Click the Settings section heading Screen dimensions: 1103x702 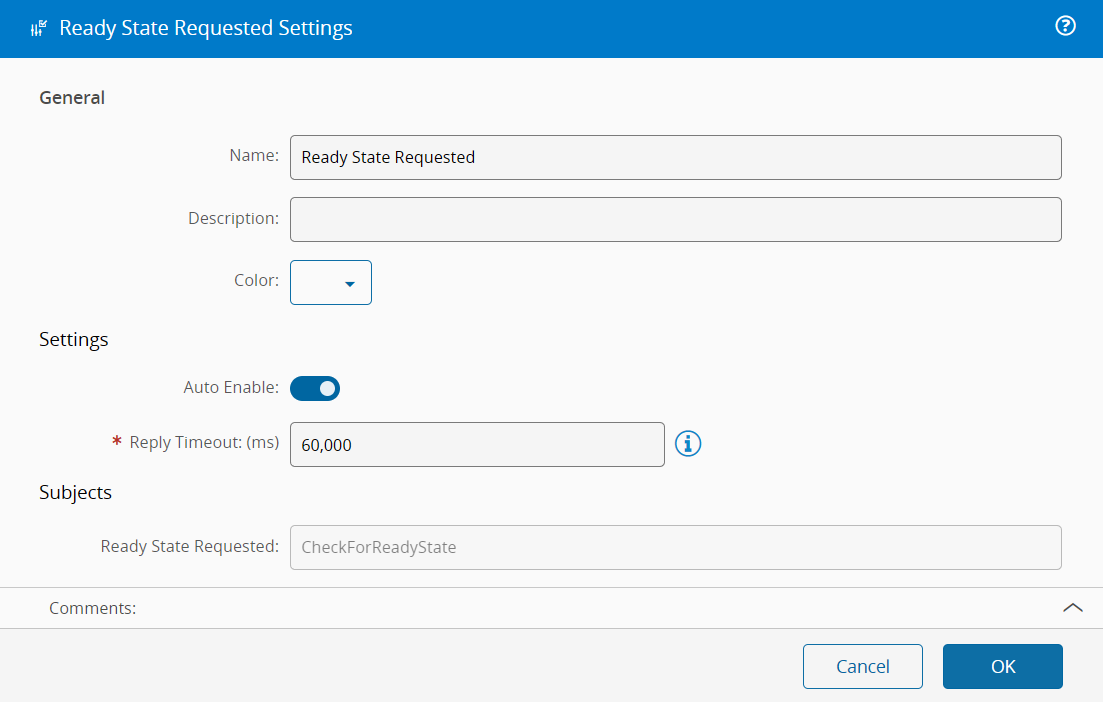[x=73, y=339]
